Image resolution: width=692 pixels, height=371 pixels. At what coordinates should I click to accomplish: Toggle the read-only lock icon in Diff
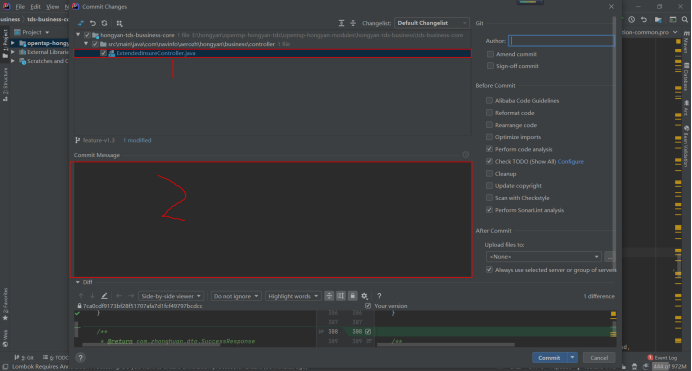coord(353,296)
